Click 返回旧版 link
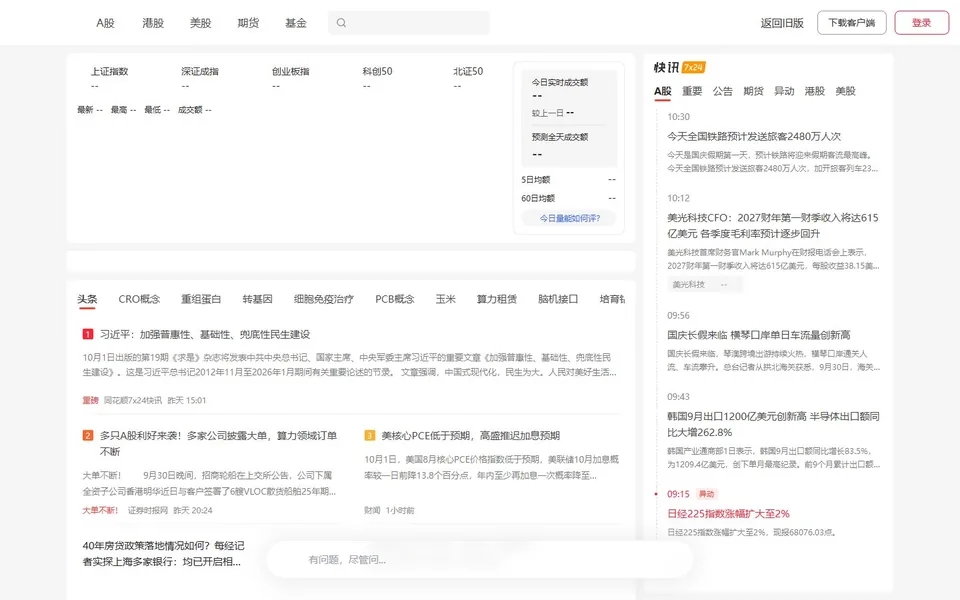960x600 pixels. click(782, 23)
